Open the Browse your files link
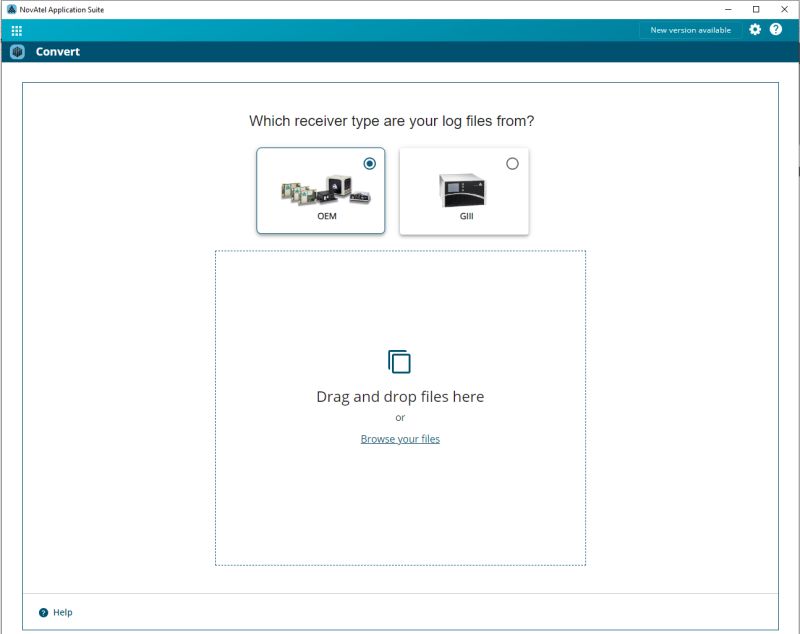The width and height of the screenshot is (800, 634). (400, 439)
